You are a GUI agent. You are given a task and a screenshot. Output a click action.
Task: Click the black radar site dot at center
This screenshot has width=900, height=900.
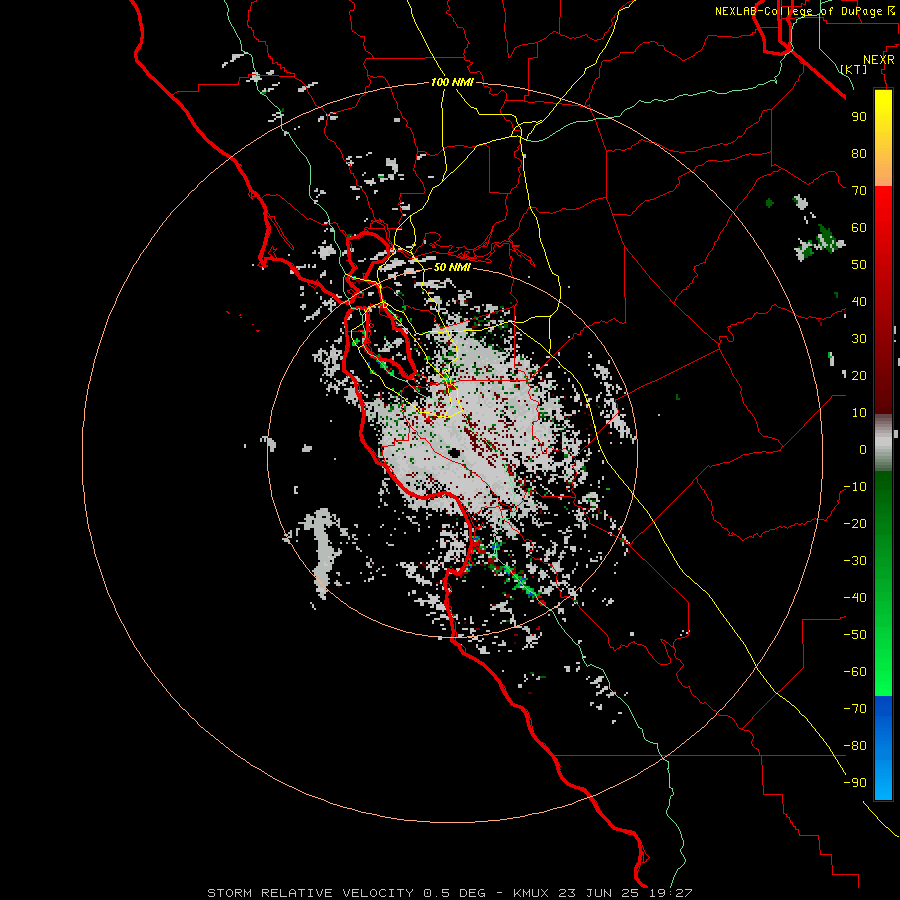click(454, 453)
